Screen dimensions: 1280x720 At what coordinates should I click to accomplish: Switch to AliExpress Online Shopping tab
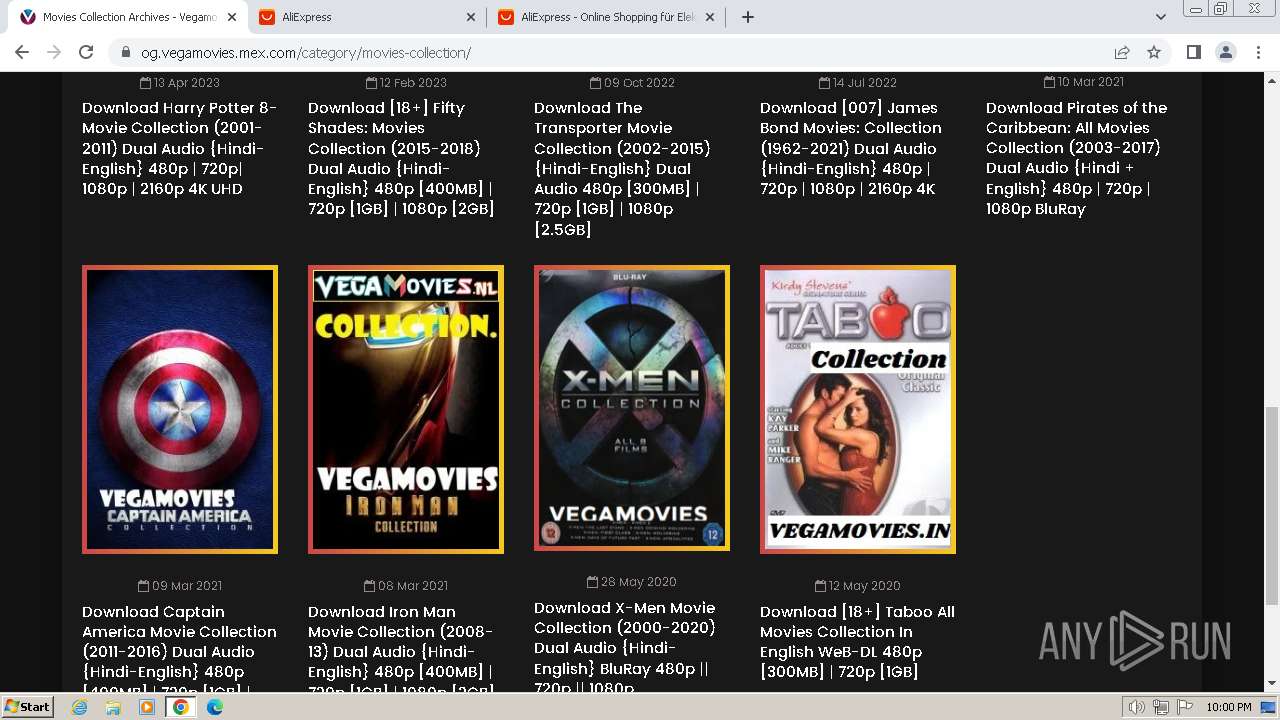pyautogui.click(x=606, y=17)
